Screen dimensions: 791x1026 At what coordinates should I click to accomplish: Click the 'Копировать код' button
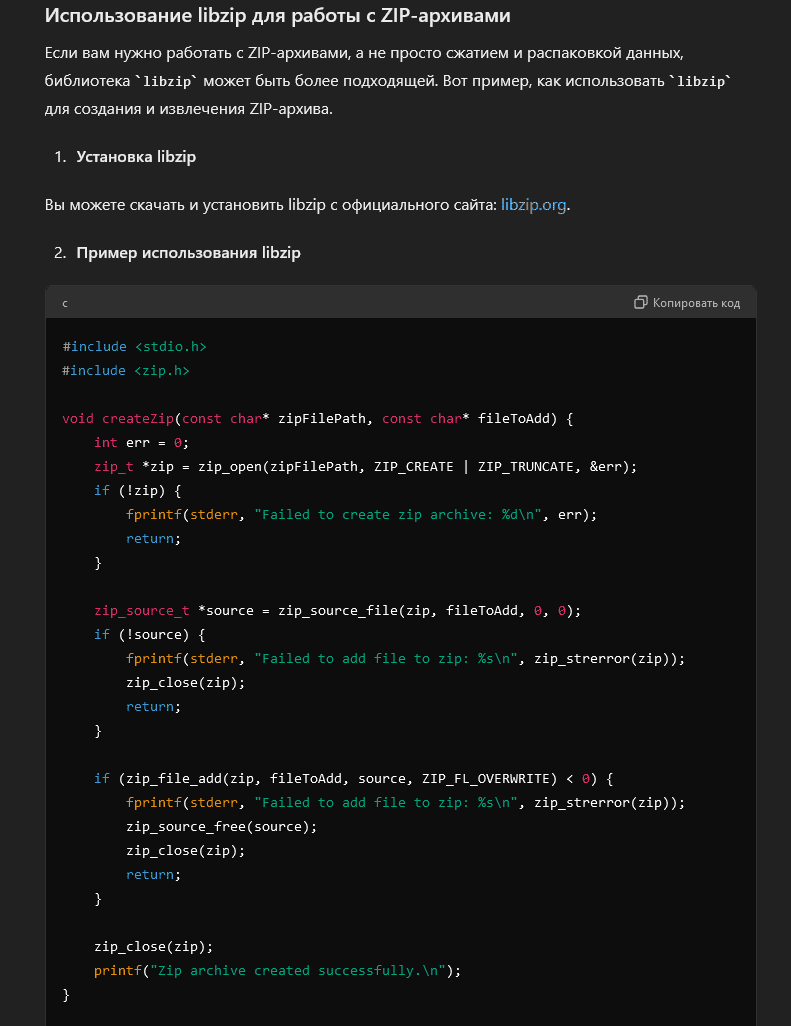[x=694, y=302]
